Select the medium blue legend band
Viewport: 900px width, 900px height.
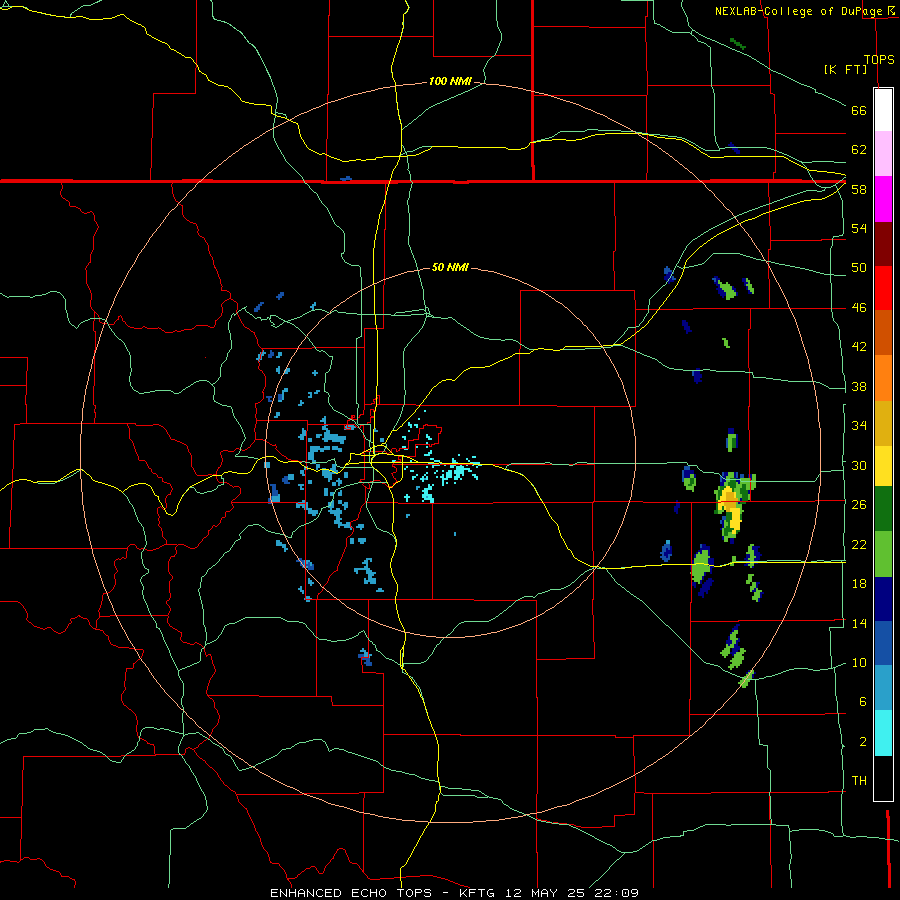pos(883,643)
